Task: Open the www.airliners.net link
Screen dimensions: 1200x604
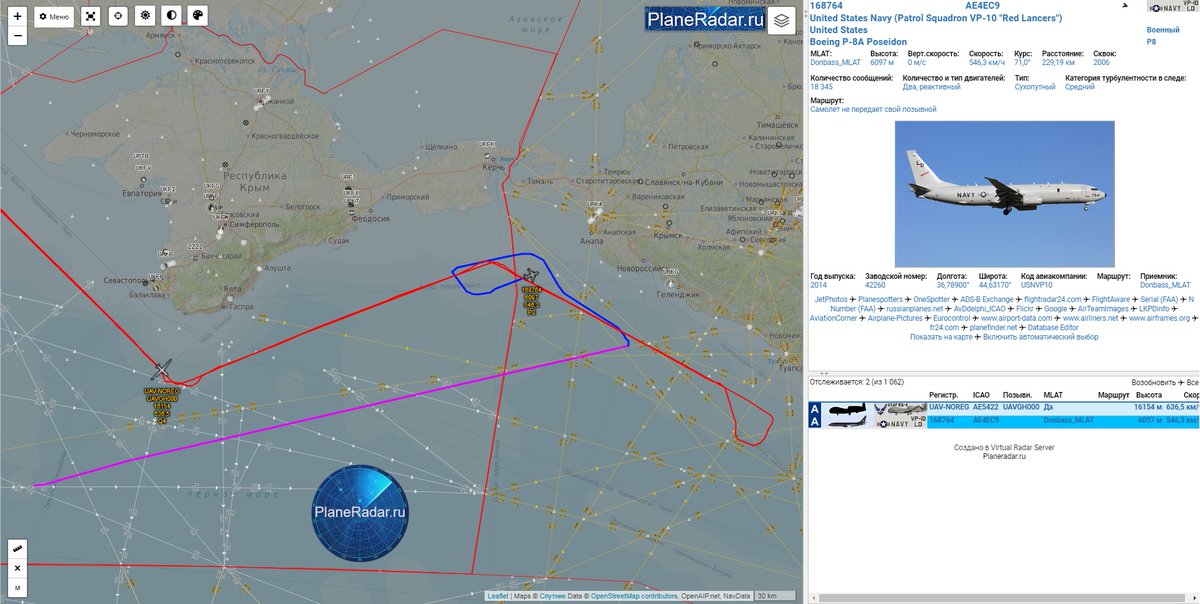Action: pyautogui.click(x=1090, y=319)
